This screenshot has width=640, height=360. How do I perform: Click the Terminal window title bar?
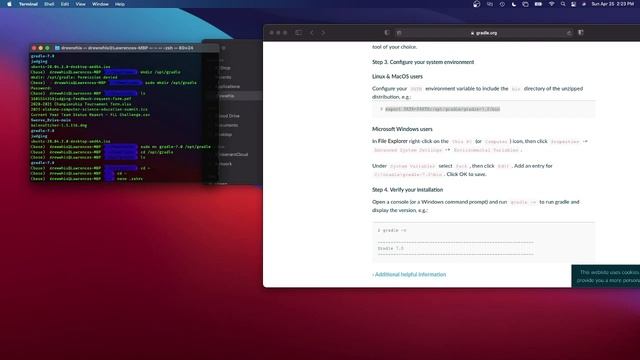click(x=124, y=48)
